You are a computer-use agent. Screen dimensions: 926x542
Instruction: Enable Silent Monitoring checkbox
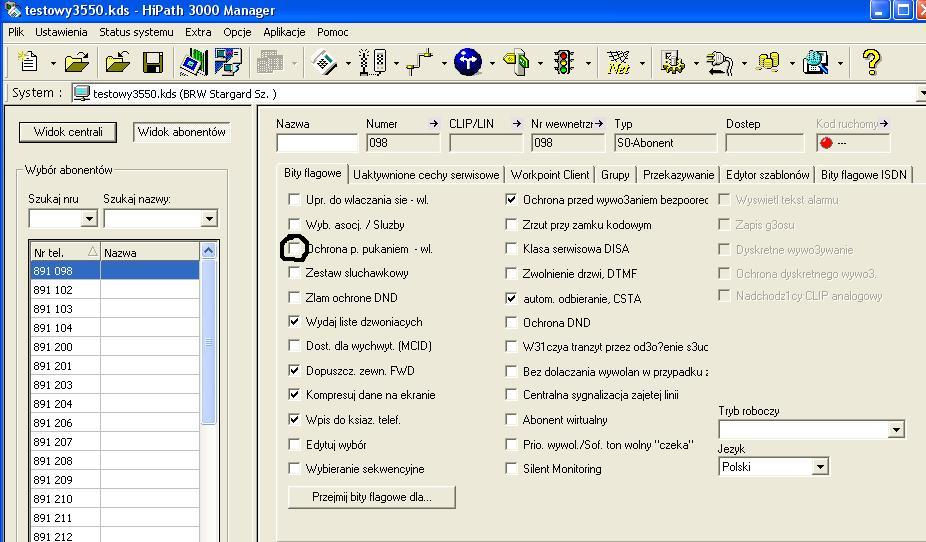pyautogui.click(x=511, y=469)
